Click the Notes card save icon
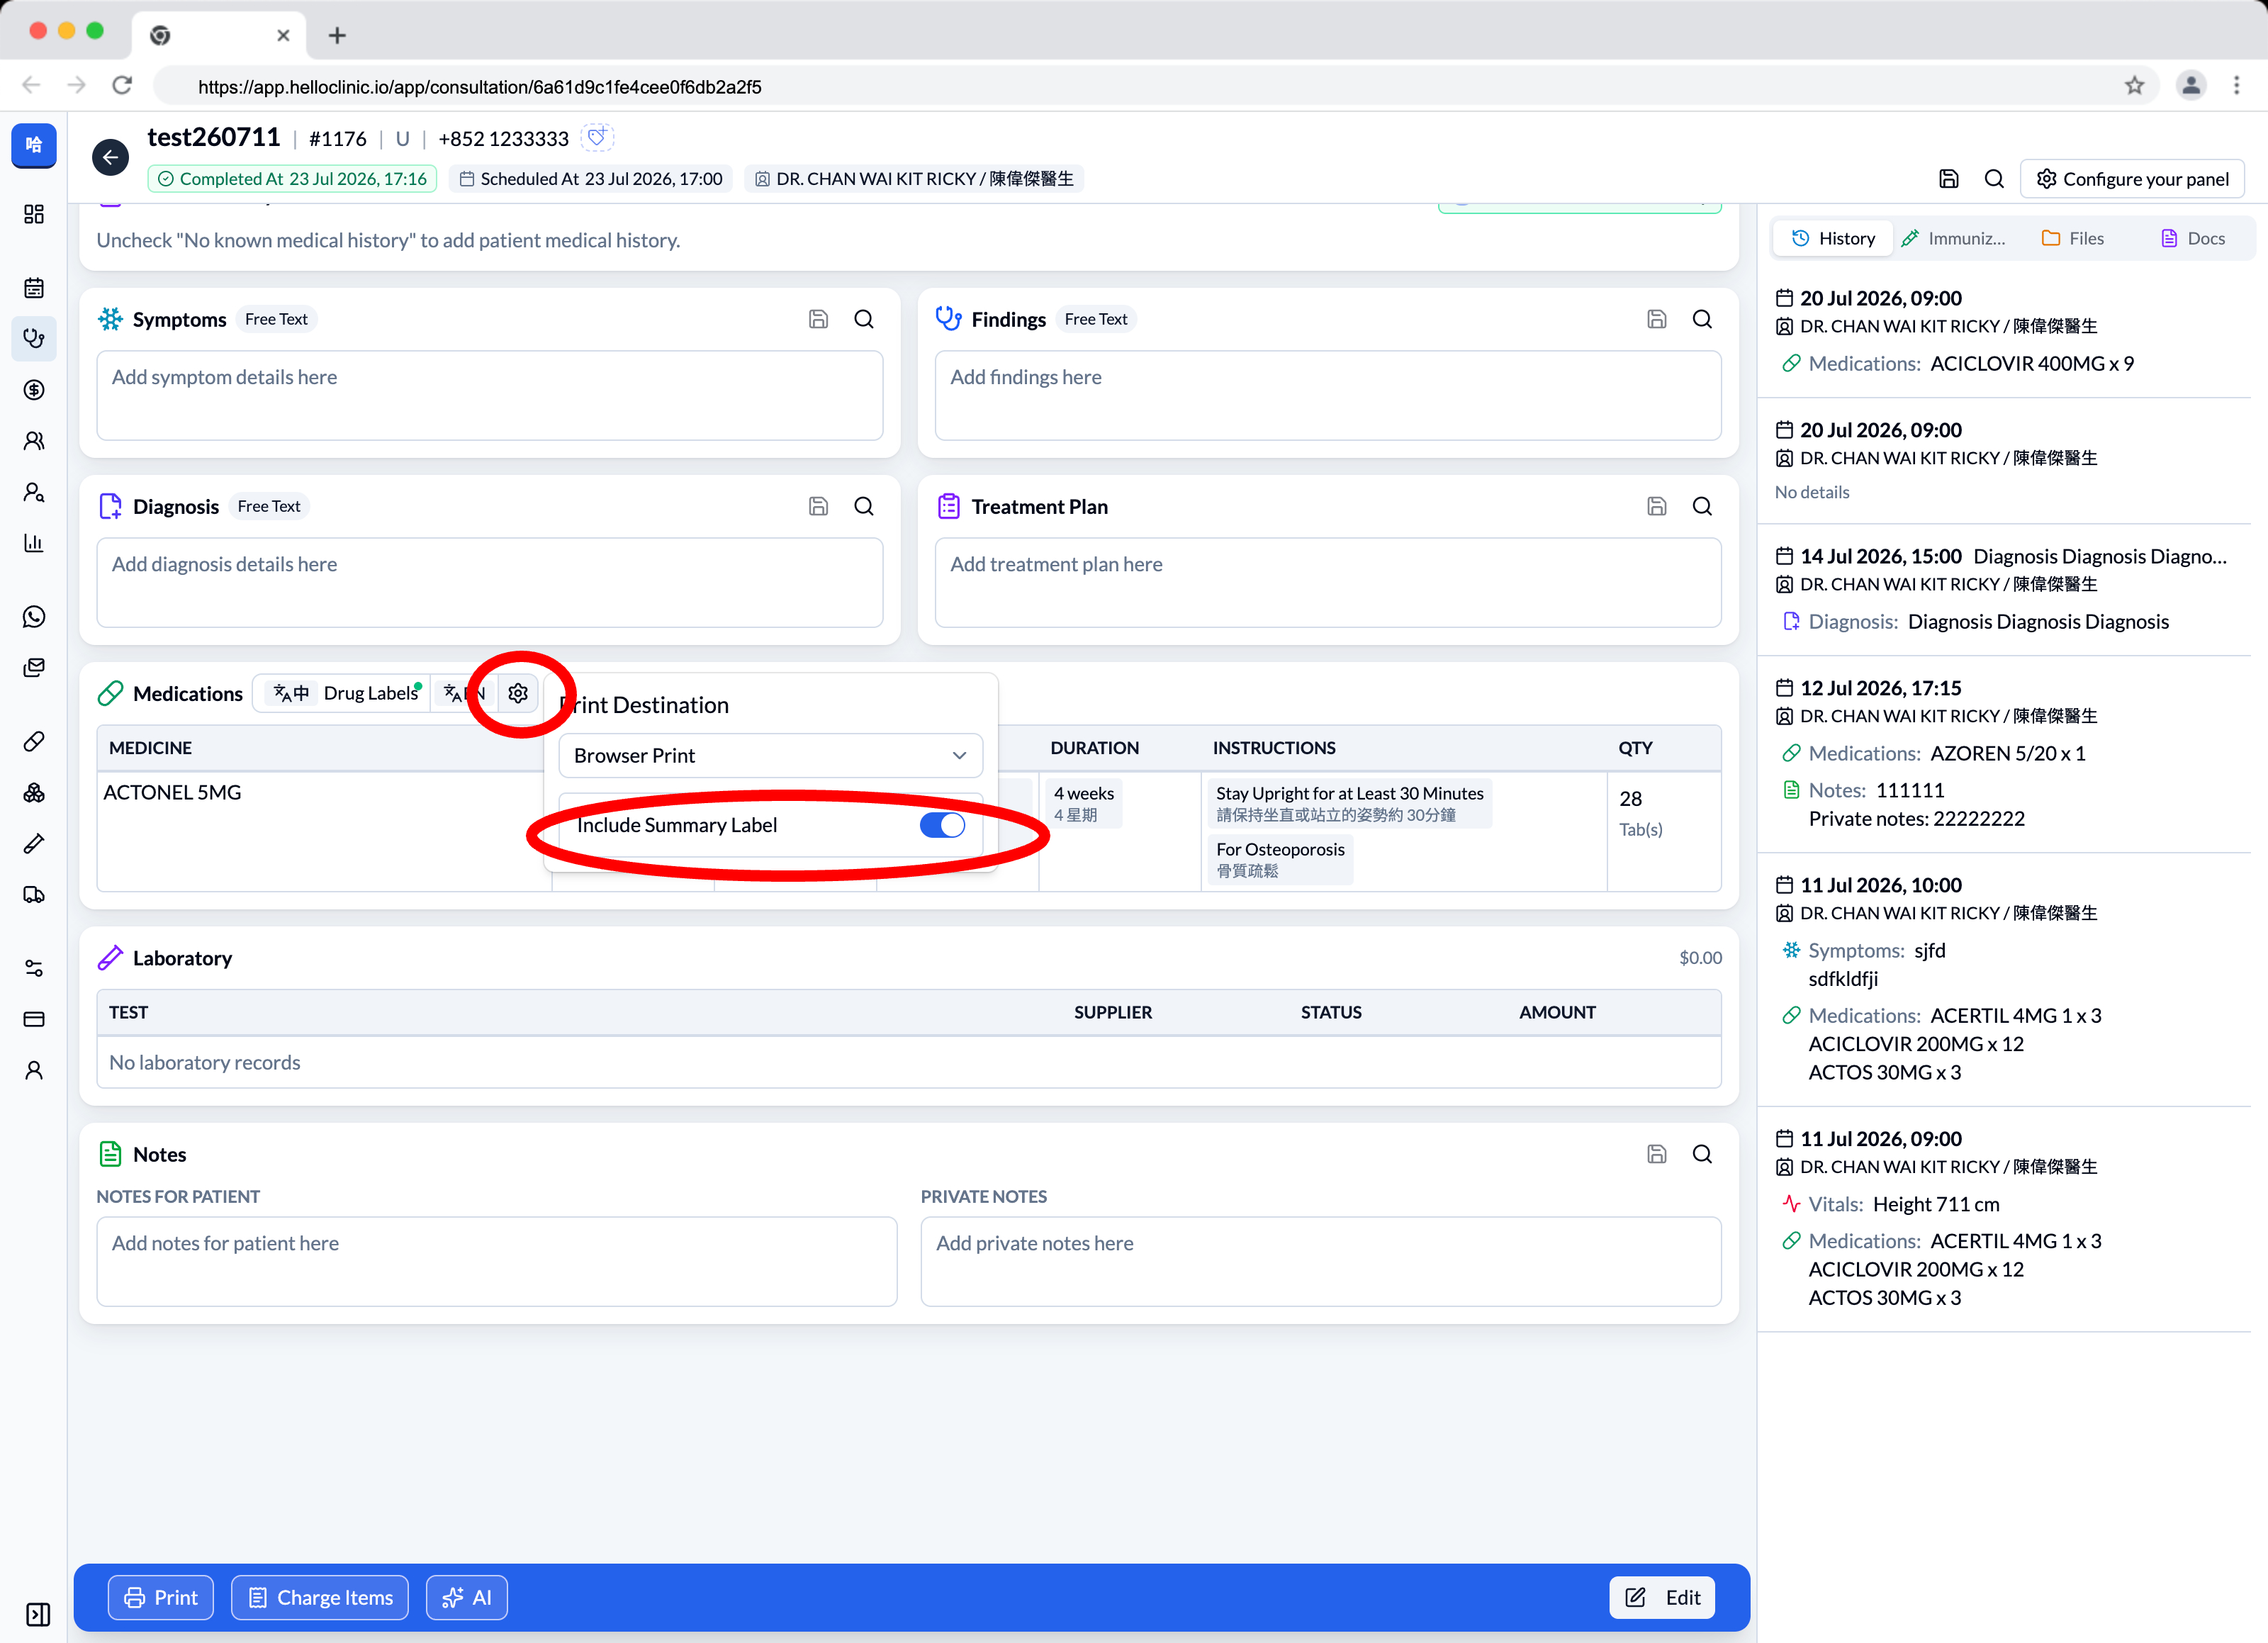Image resolution: width=2268 pixels, height=1643 pixels. [1657, 1154]
